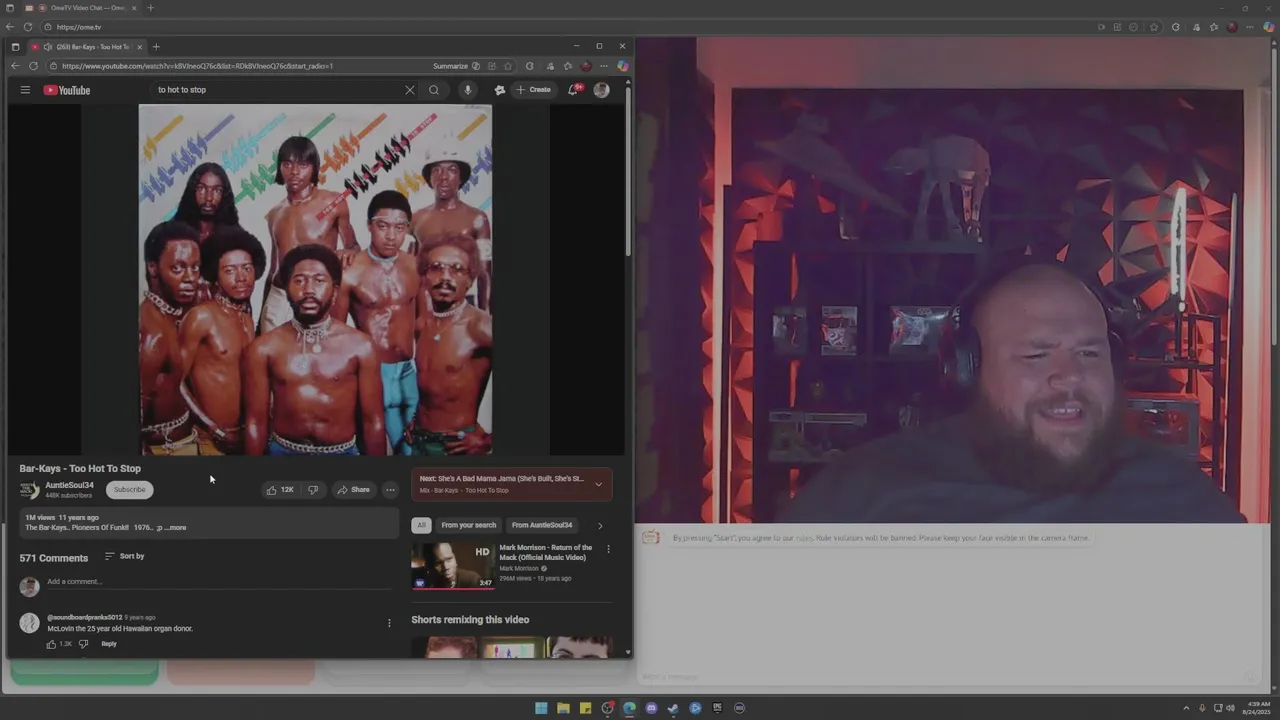This screenshot has width=1280, height=720.
Task: Subscribe to AuntieSoul34 channel
Action: click(x=129, y=490)
